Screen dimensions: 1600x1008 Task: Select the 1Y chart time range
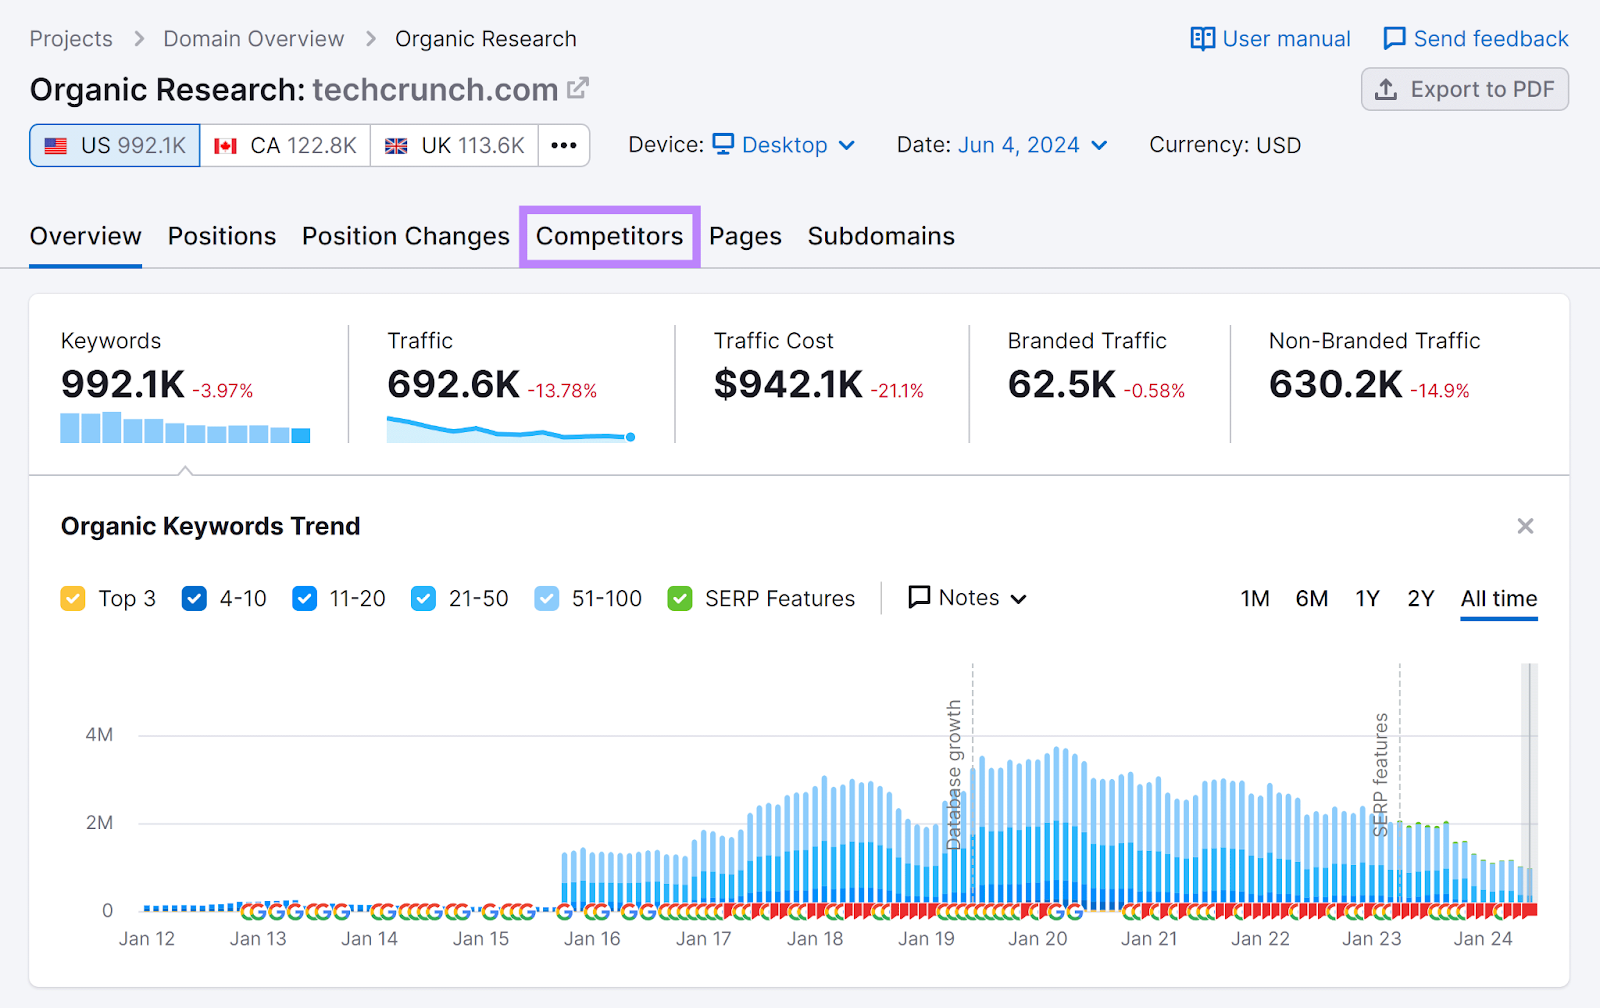coord(1367,598)
